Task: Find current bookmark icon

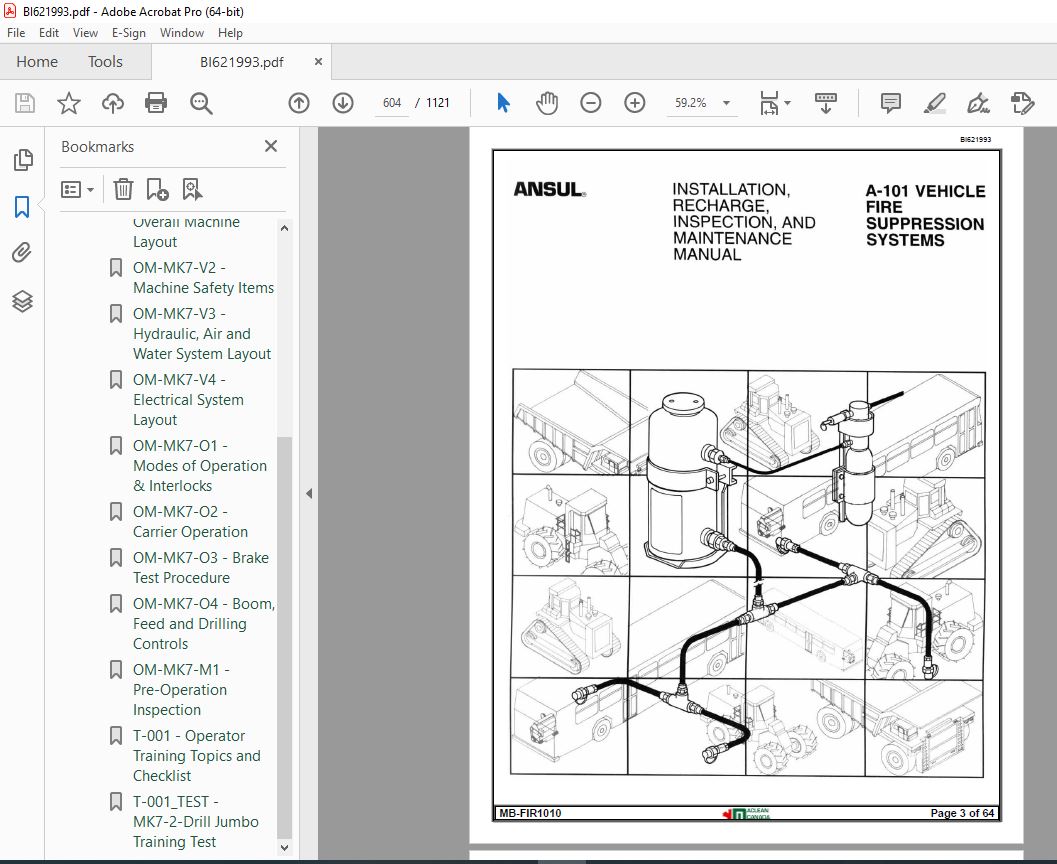Action: (x=192, y=189)
